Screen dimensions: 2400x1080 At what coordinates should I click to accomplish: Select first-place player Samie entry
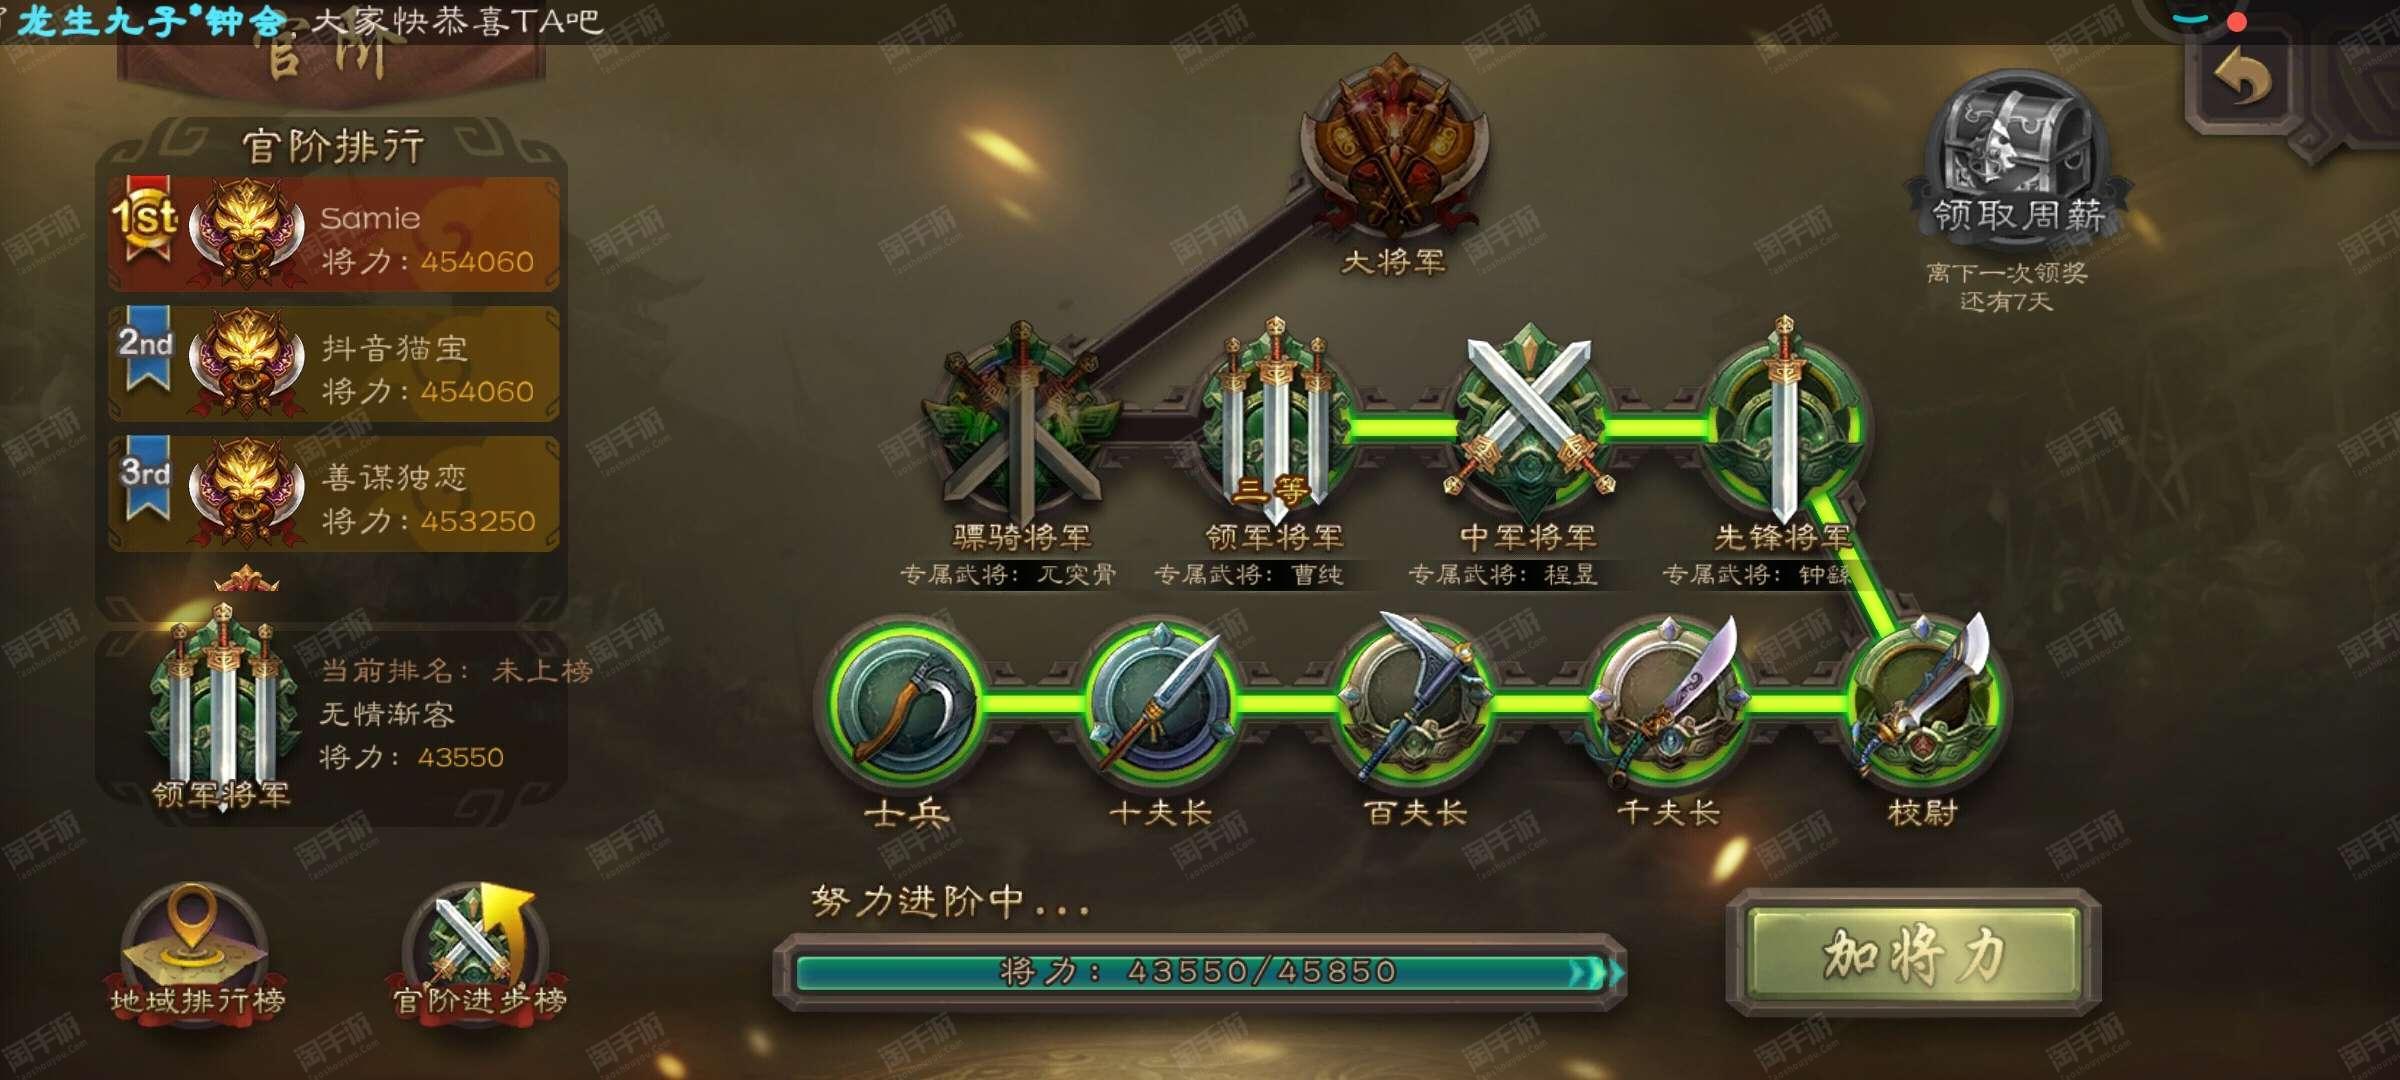pyautogui.click(x=334, y=234)
